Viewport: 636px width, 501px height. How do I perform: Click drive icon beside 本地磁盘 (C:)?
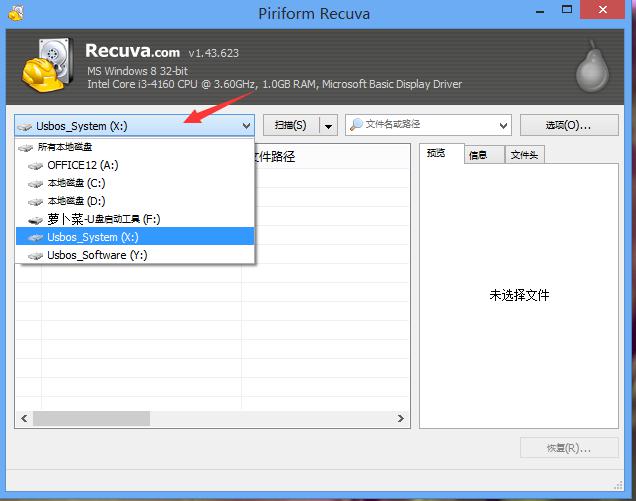click(x=36, y=184)
